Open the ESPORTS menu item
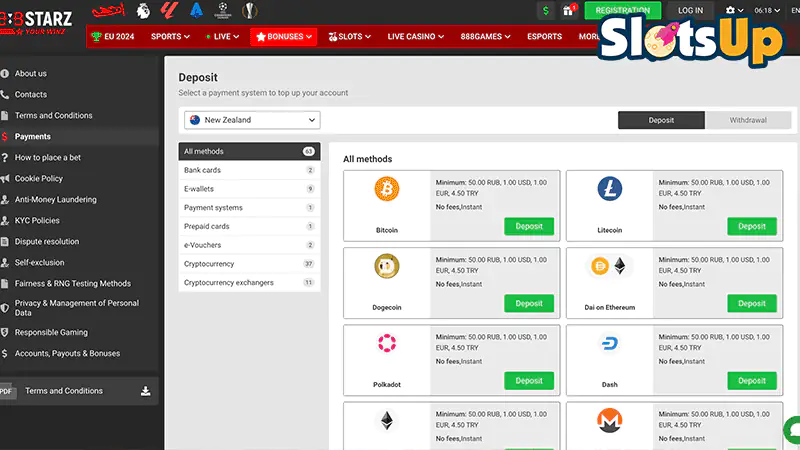Screen dimensions: 800x450 pos(544,37)
